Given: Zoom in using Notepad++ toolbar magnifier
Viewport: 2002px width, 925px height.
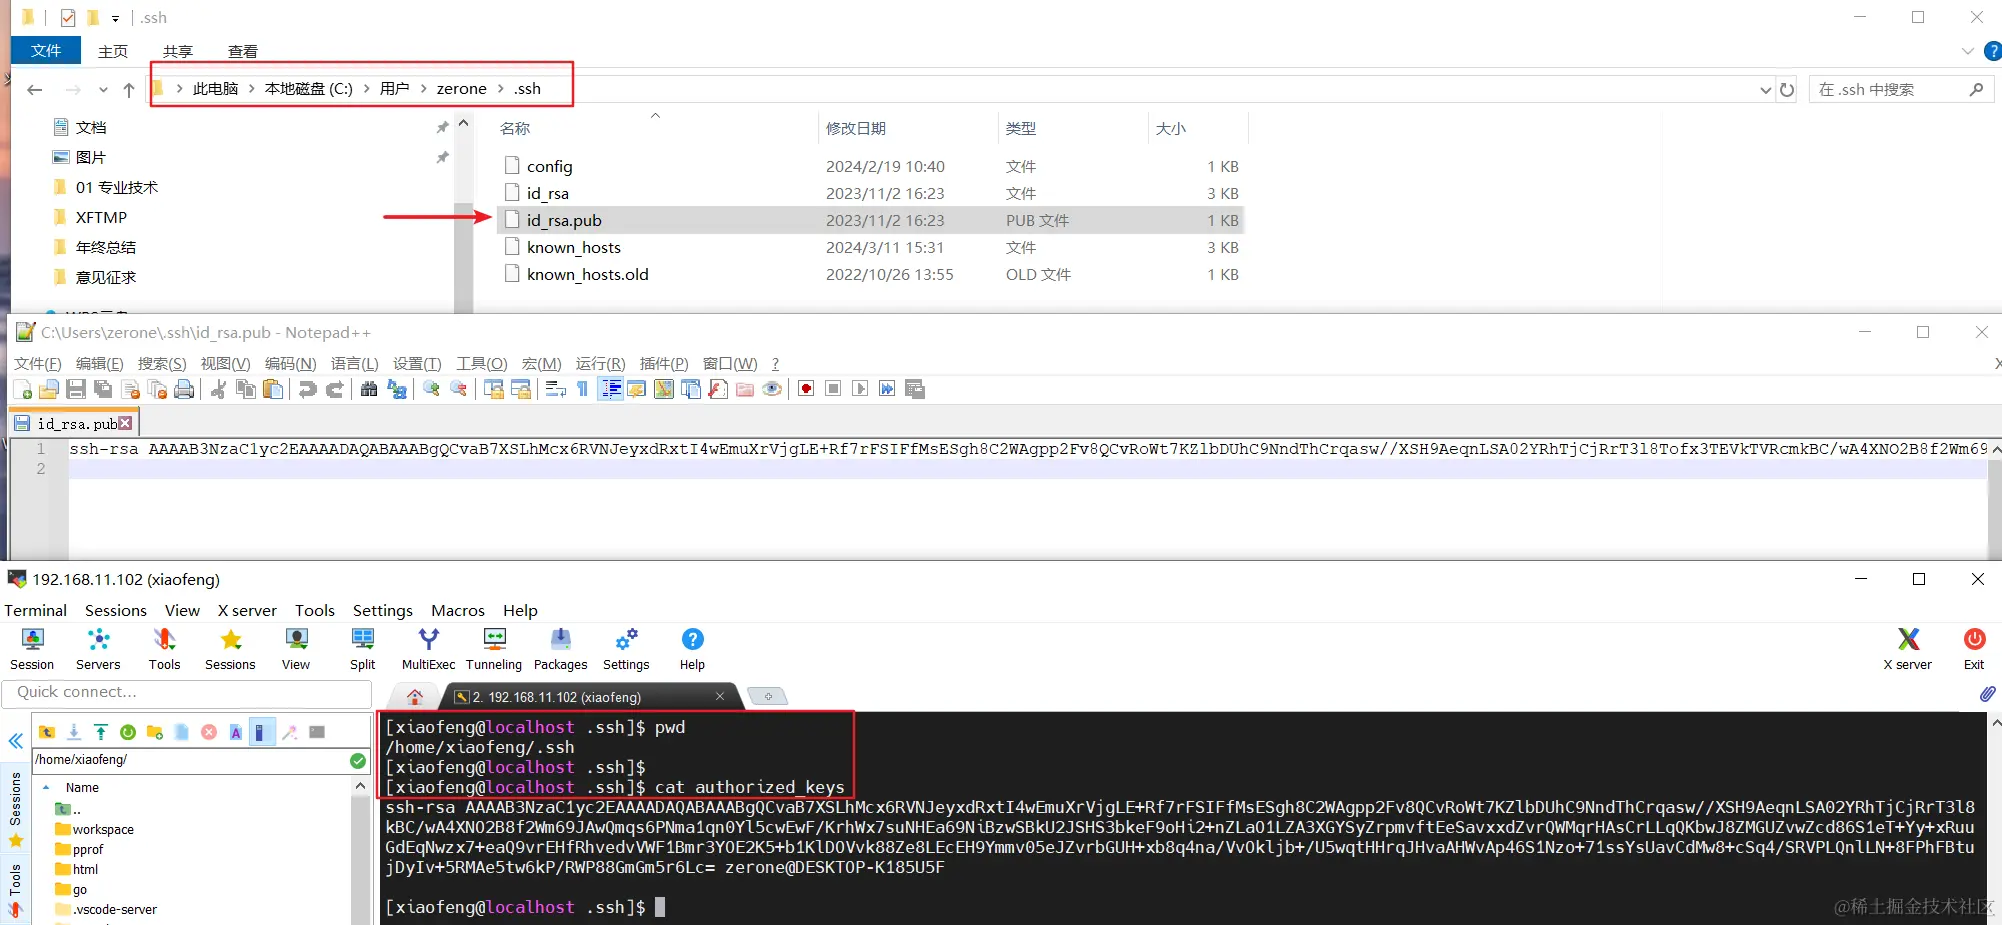Looking at the screenshot, I should (x=431, y=389).
